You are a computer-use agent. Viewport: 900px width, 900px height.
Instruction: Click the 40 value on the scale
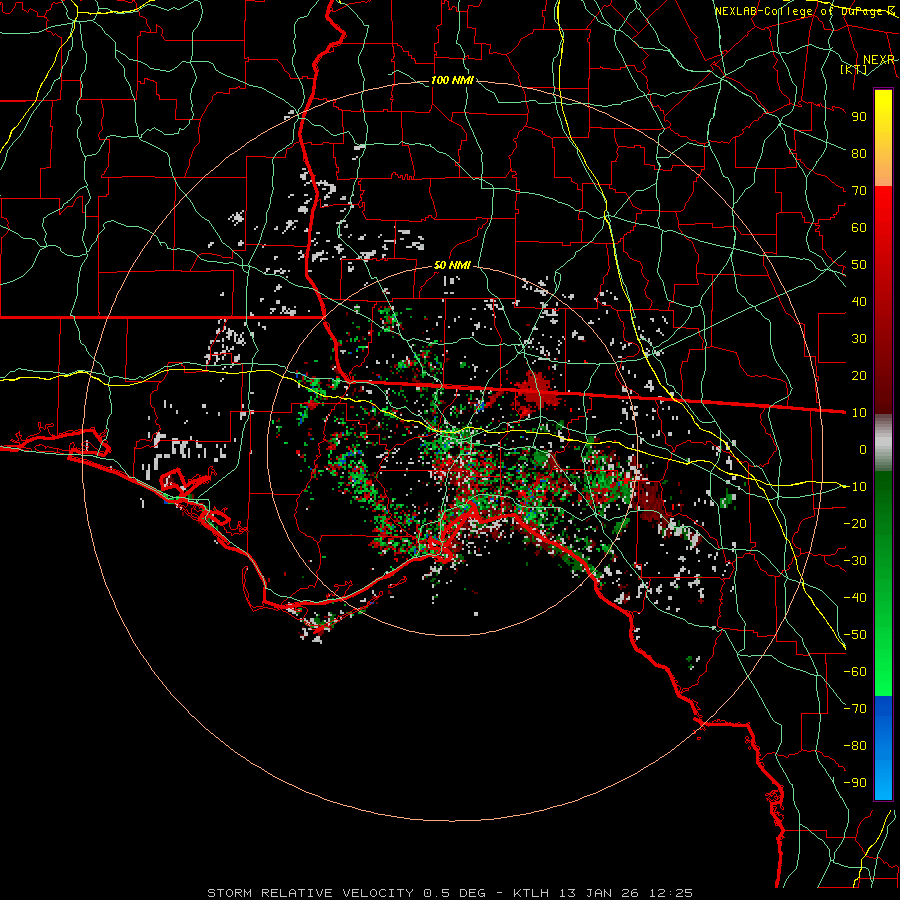tap(859, 301)
